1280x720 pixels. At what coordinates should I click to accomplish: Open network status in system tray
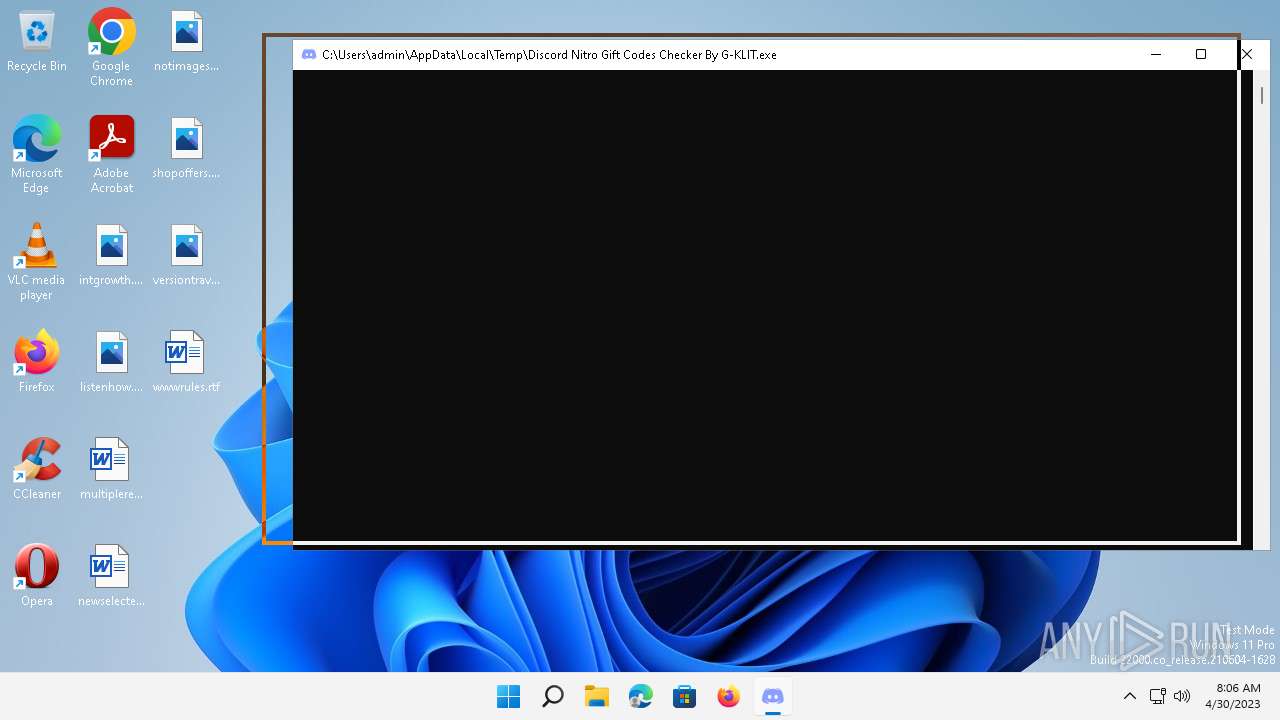tap(1157, 696)
